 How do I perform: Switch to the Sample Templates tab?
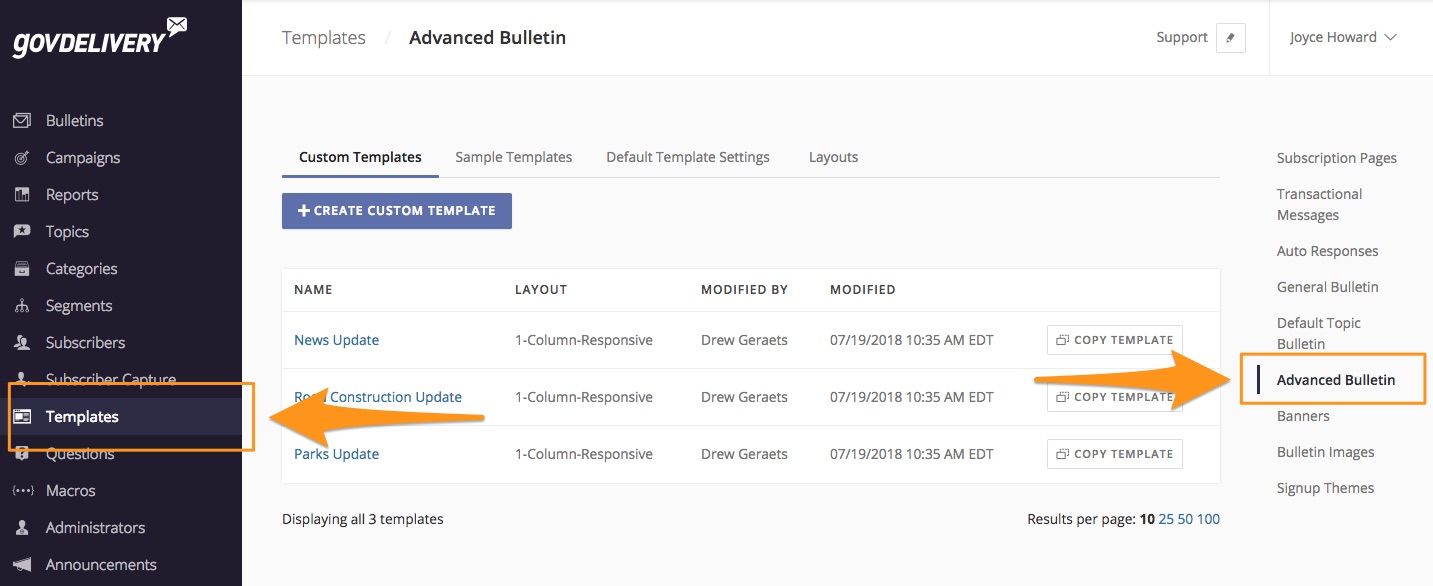514,157
